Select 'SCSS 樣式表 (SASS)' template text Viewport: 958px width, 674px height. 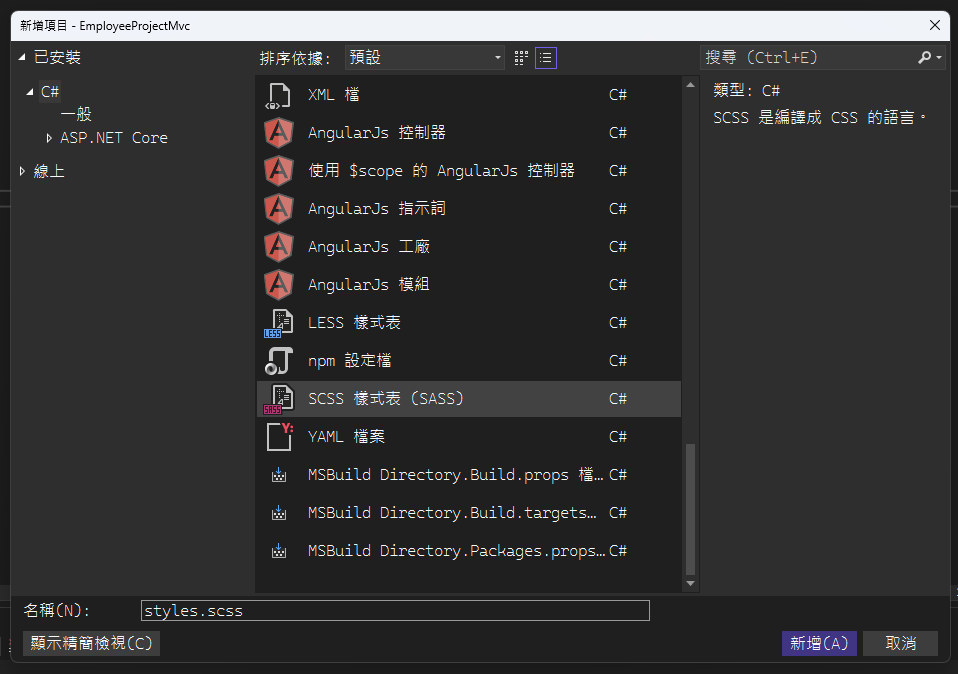point(386,399)
